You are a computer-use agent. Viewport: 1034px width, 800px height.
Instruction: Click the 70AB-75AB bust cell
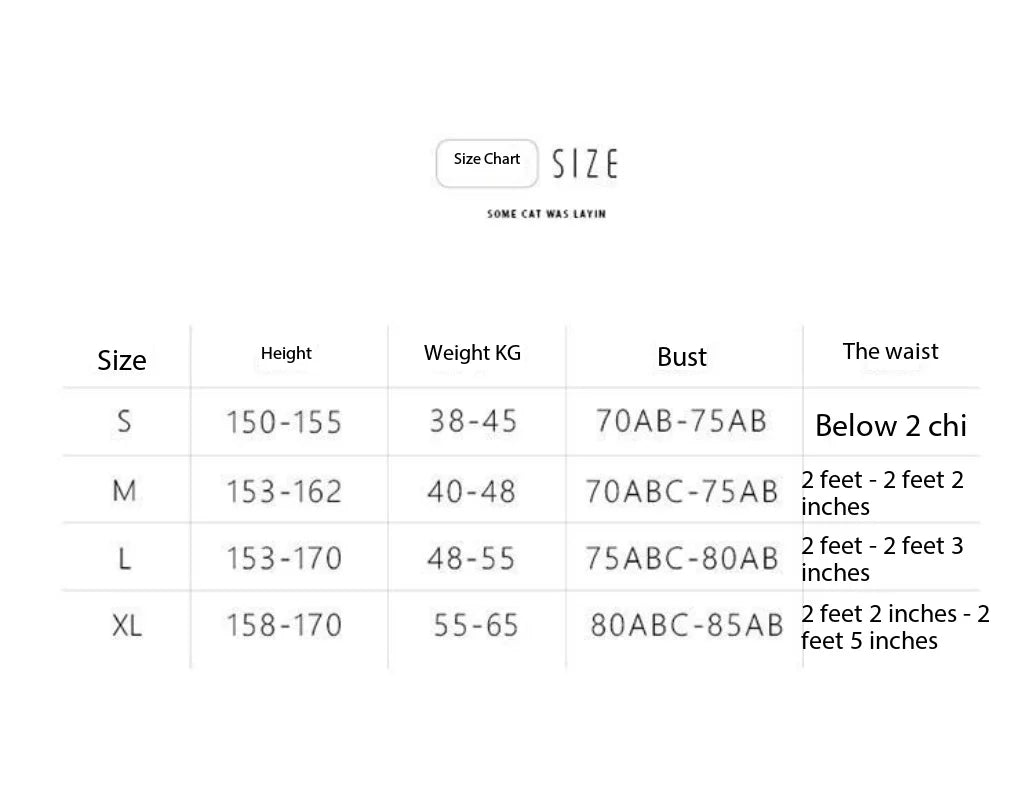point(681,421)
